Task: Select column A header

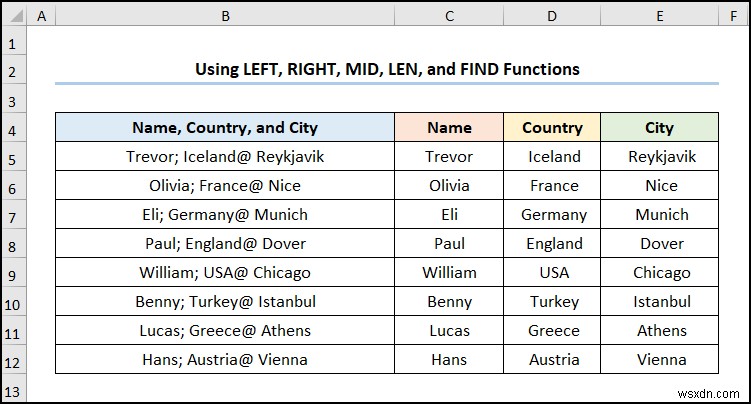Action: pos(41,16)
